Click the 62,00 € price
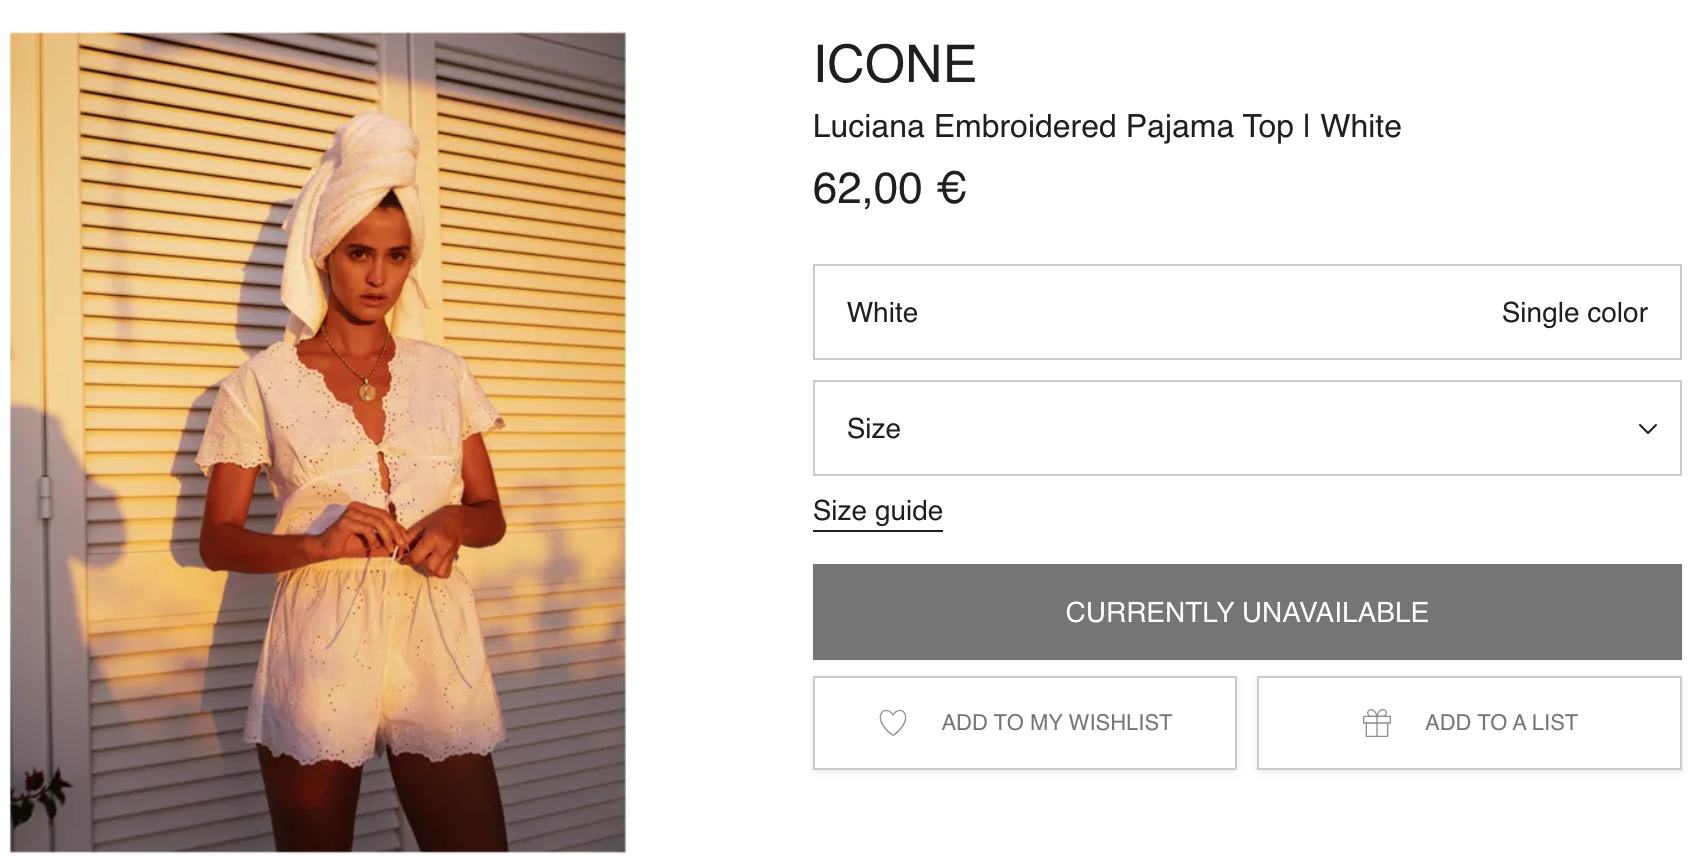Screen dimensions: 1706x856 pyautogui.click(x=889, y=189)
